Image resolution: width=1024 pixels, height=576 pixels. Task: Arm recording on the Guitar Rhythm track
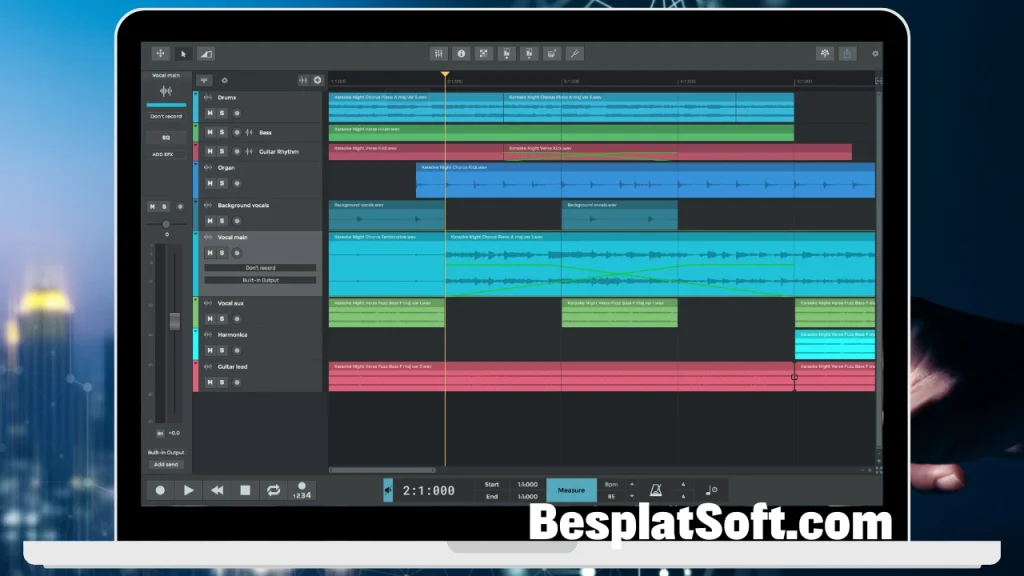coord(237,150)
